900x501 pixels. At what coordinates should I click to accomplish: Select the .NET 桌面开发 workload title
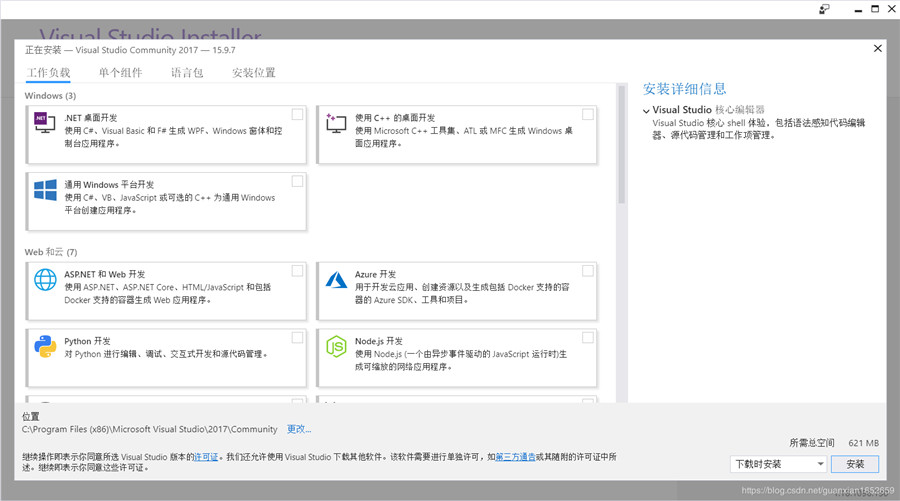(x=91, y=118)
